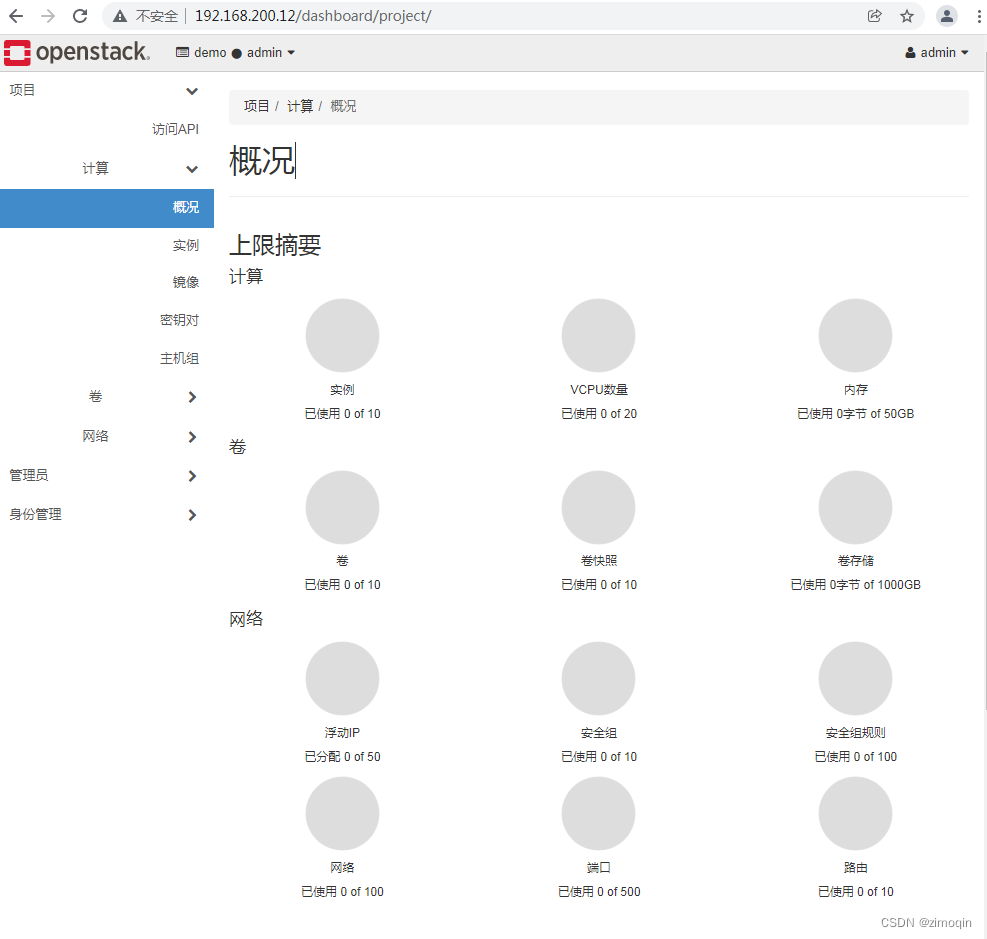Expand the 身份管理 section
The image size is (987, 939).
tap(35, 514)
